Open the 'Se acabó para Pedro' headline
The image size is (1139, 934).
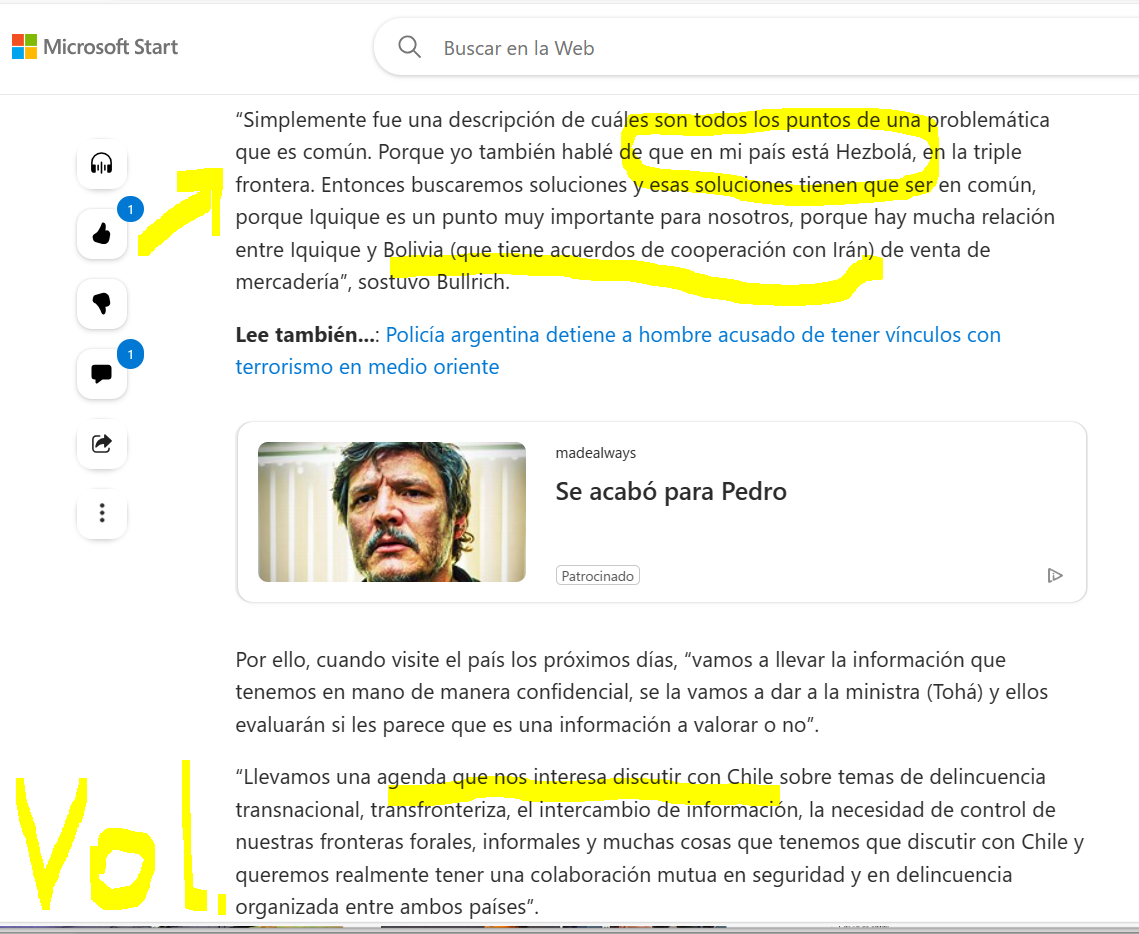(670, 492)
